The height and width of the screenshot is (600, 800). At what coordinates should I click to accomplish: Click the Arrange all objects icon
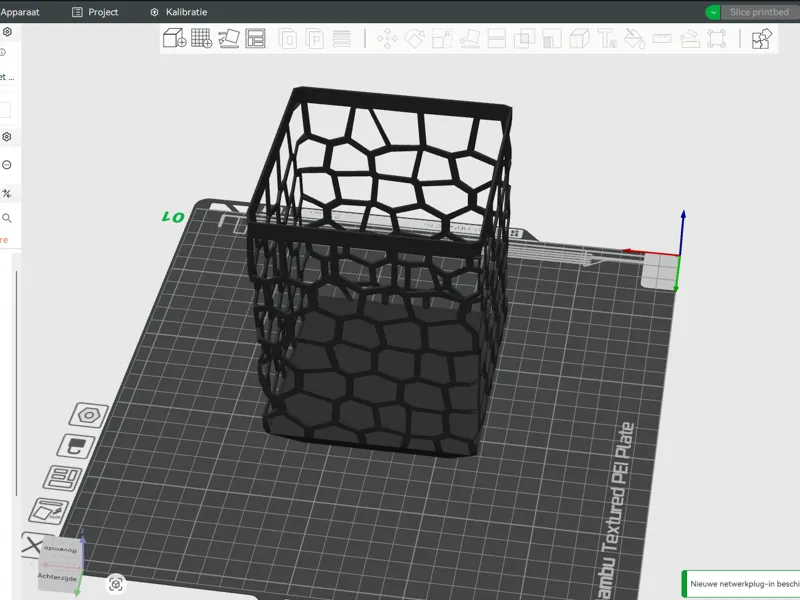click(255, 38)
